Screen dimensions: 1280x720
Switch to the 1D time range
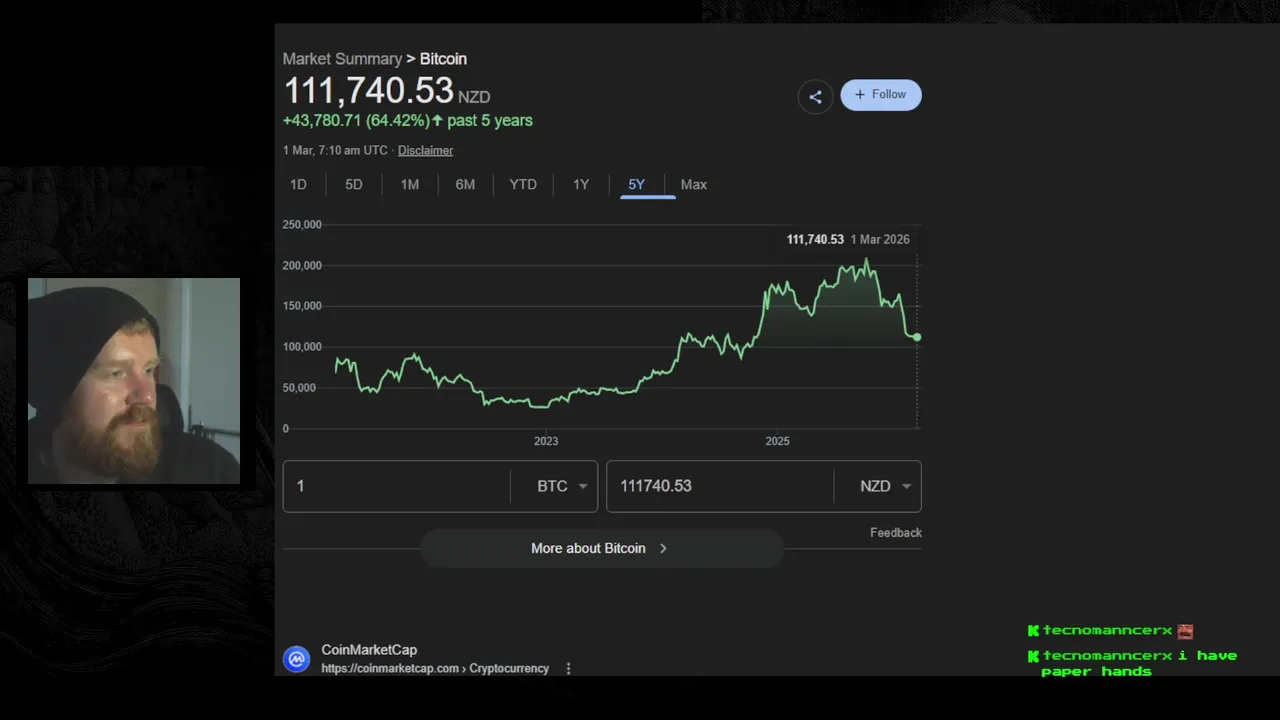tap(298, 184)
